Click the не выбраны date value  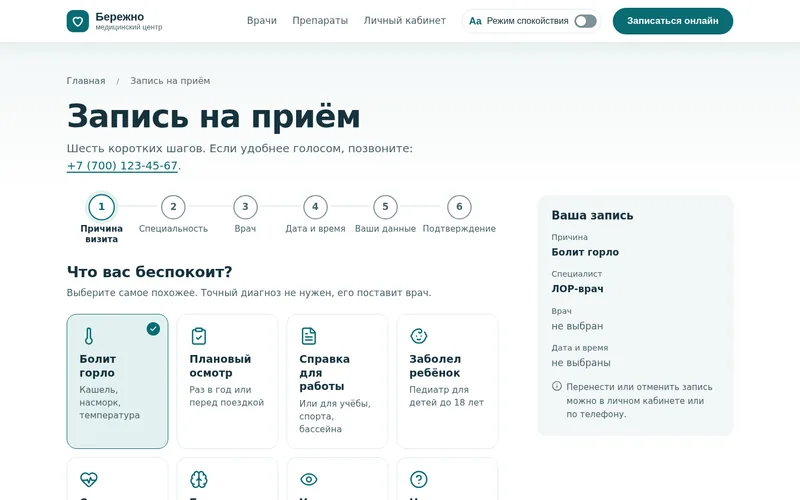581,363
